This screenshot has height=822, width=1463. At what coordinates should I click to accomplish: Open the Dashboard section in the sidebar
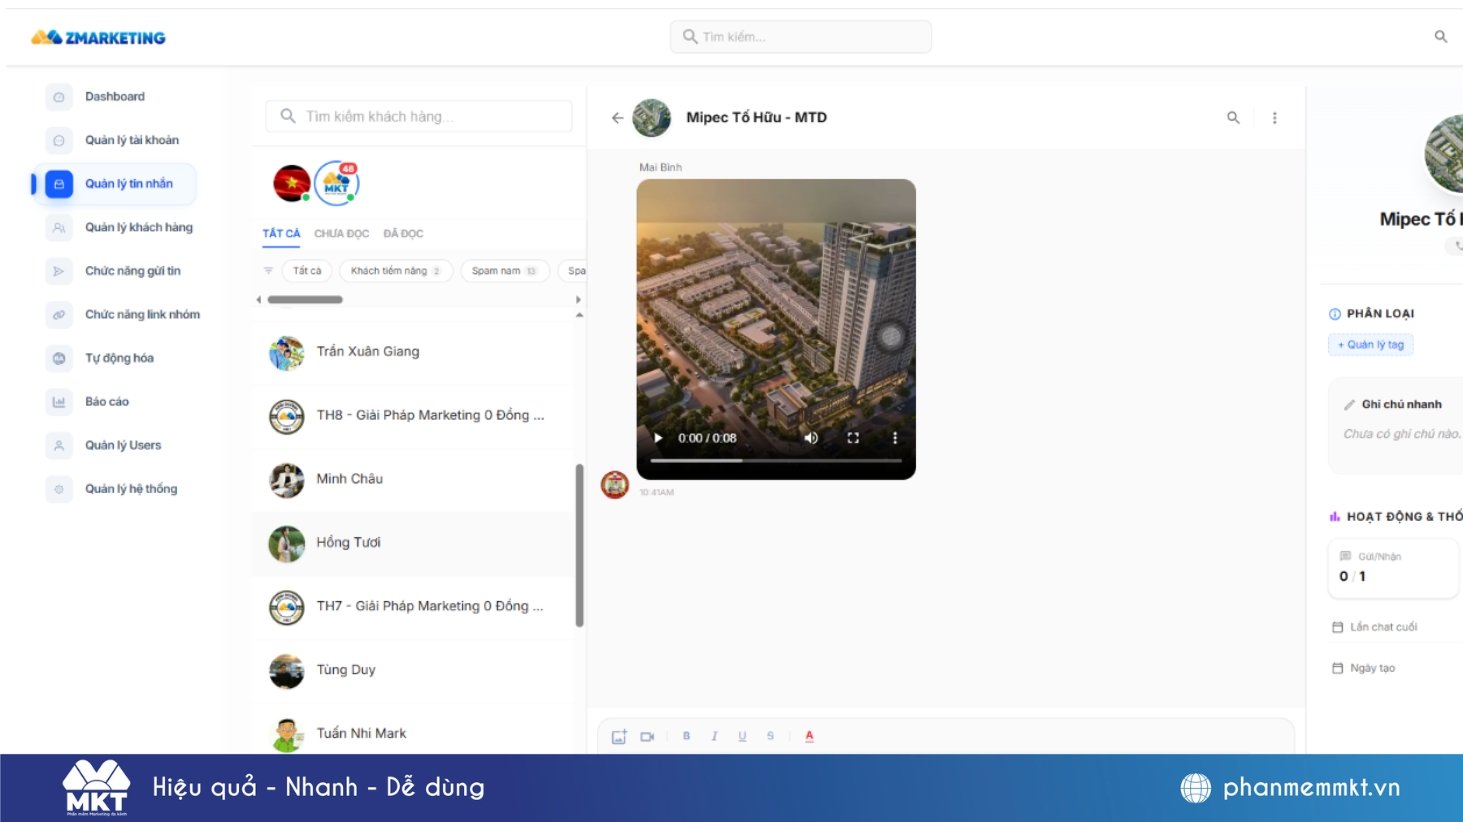pos(112,96)
